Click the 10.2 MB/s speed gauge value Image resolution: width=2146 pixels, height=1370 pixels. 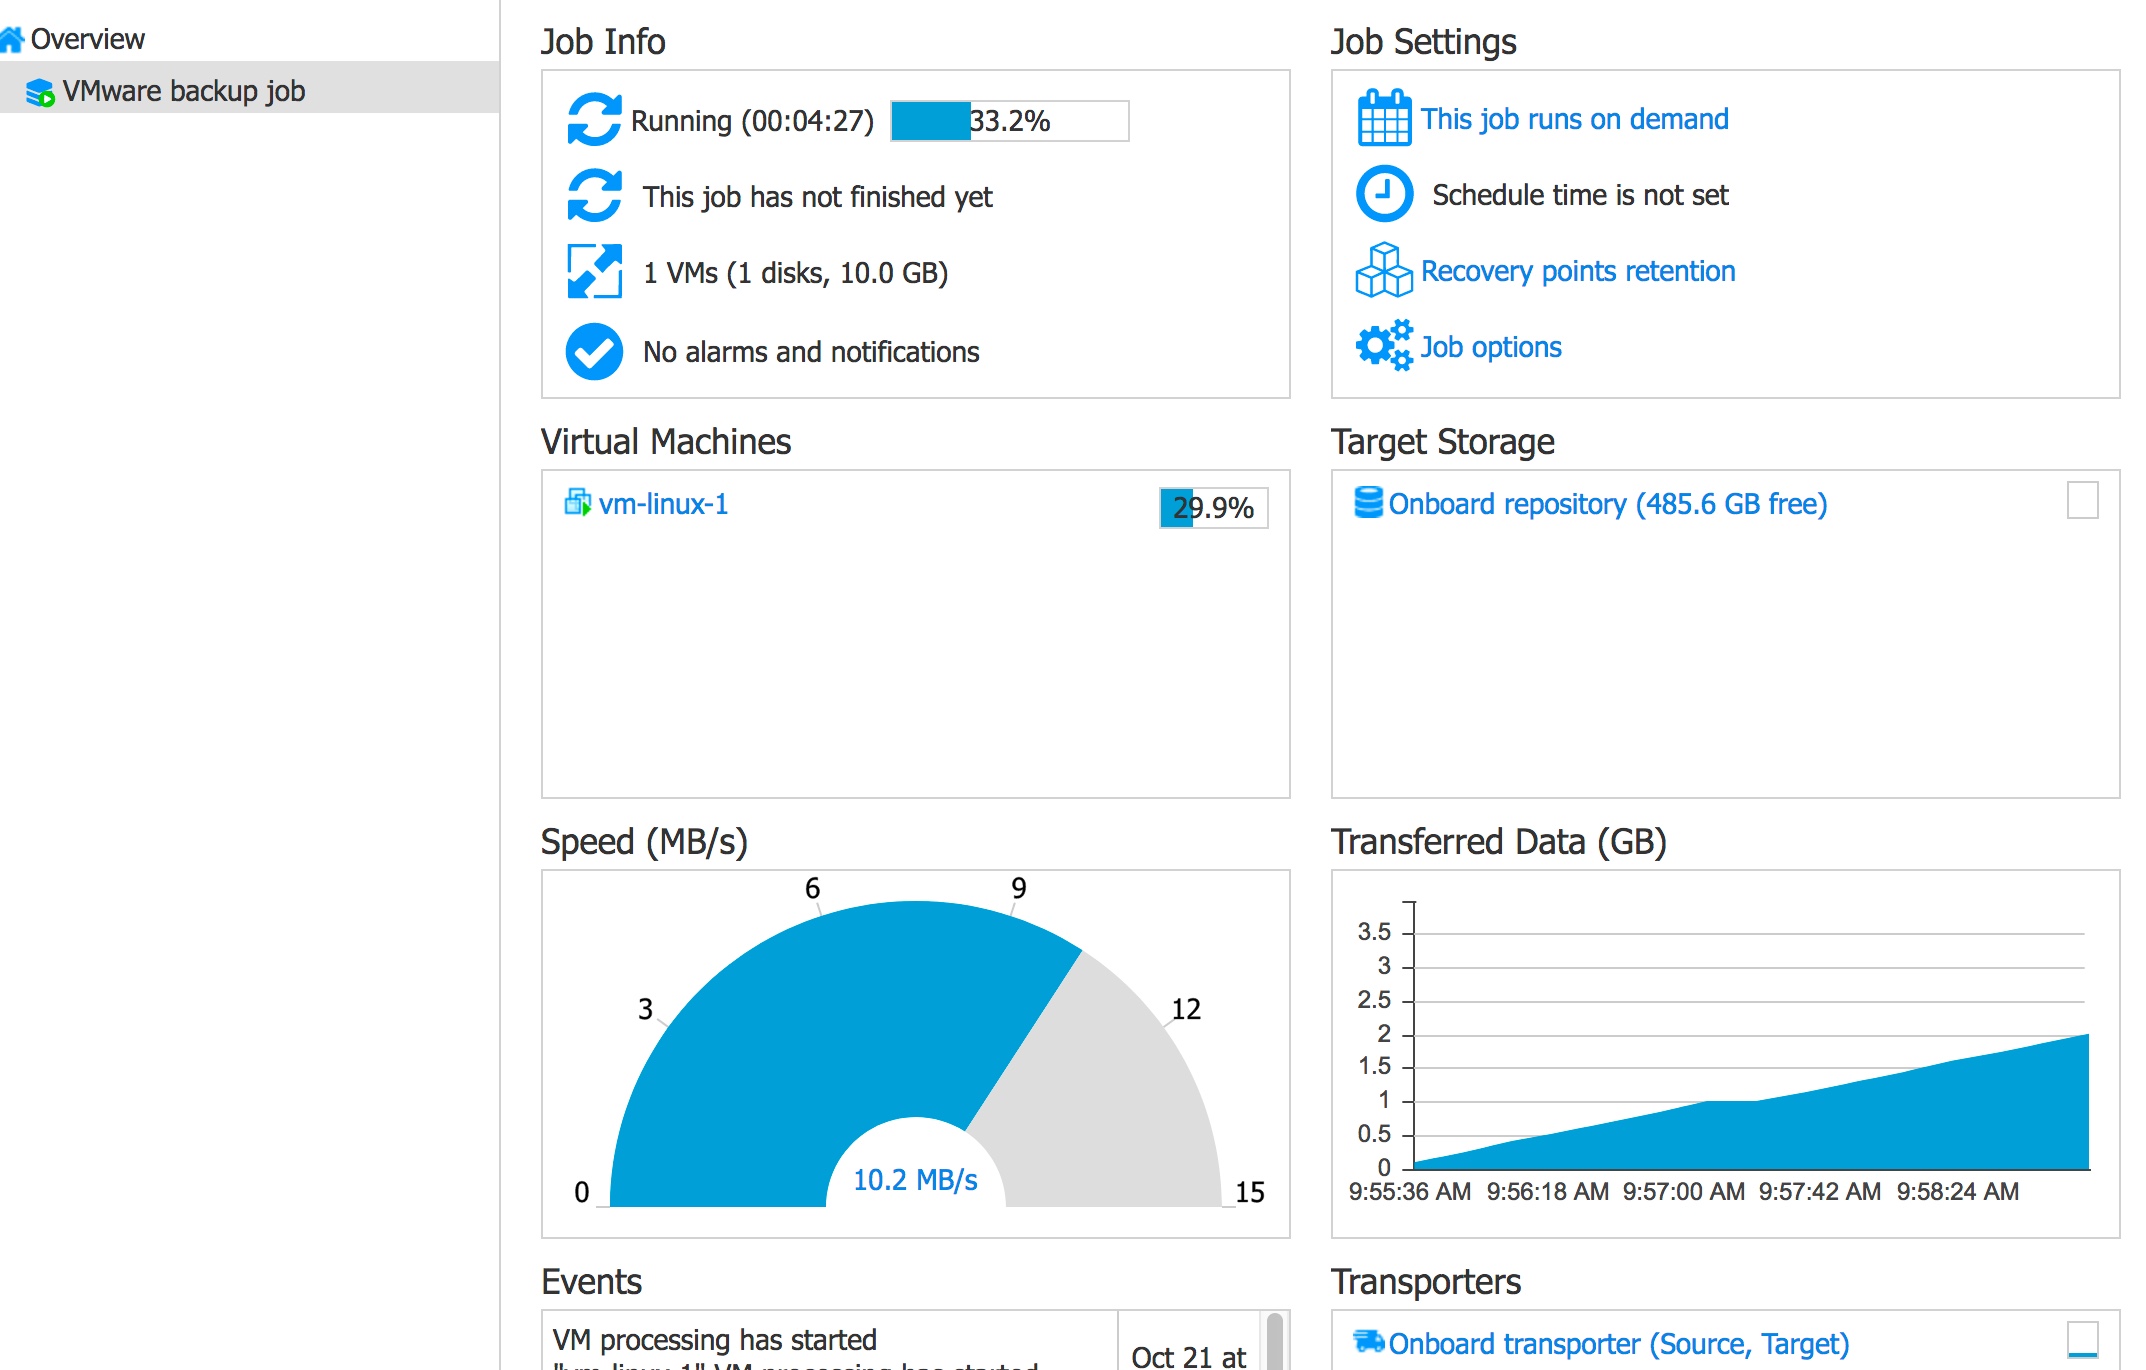coord(915,1180)
